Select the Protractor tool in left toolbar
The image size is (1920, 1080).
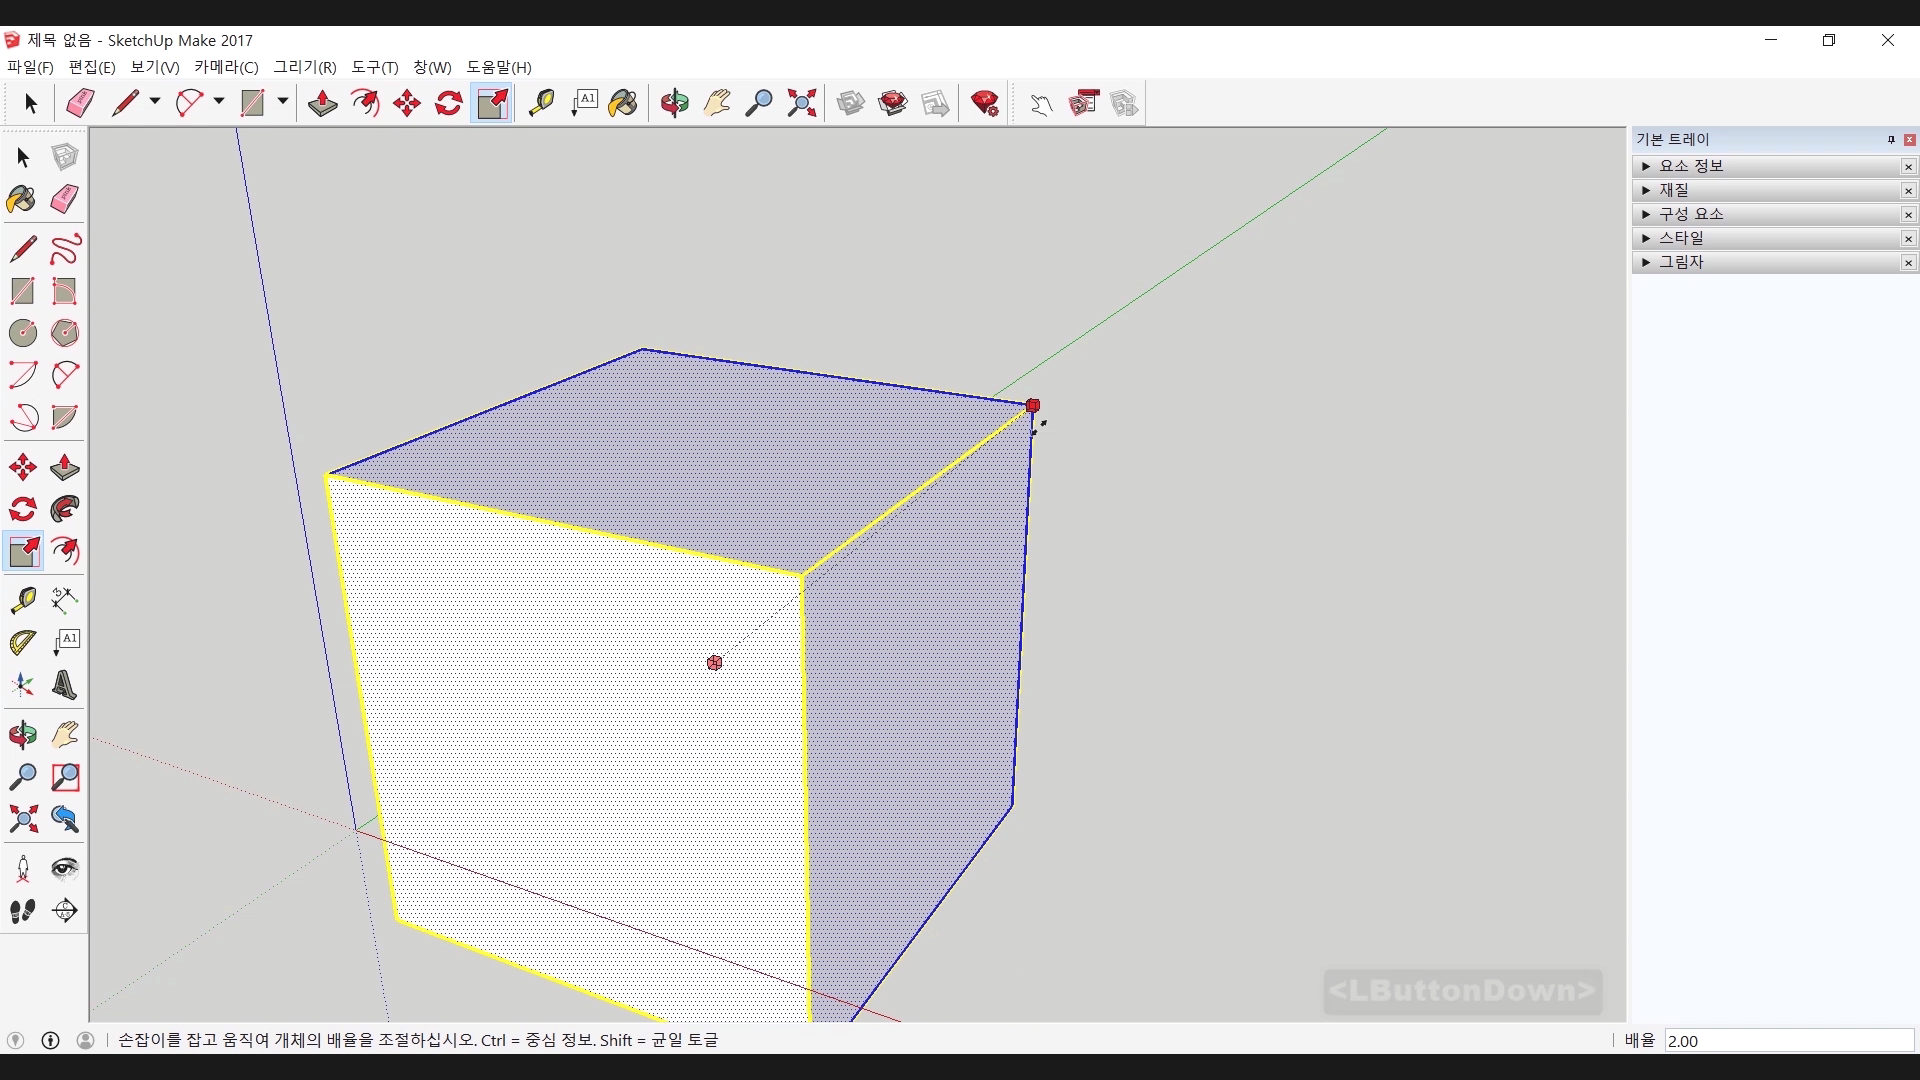22,641
